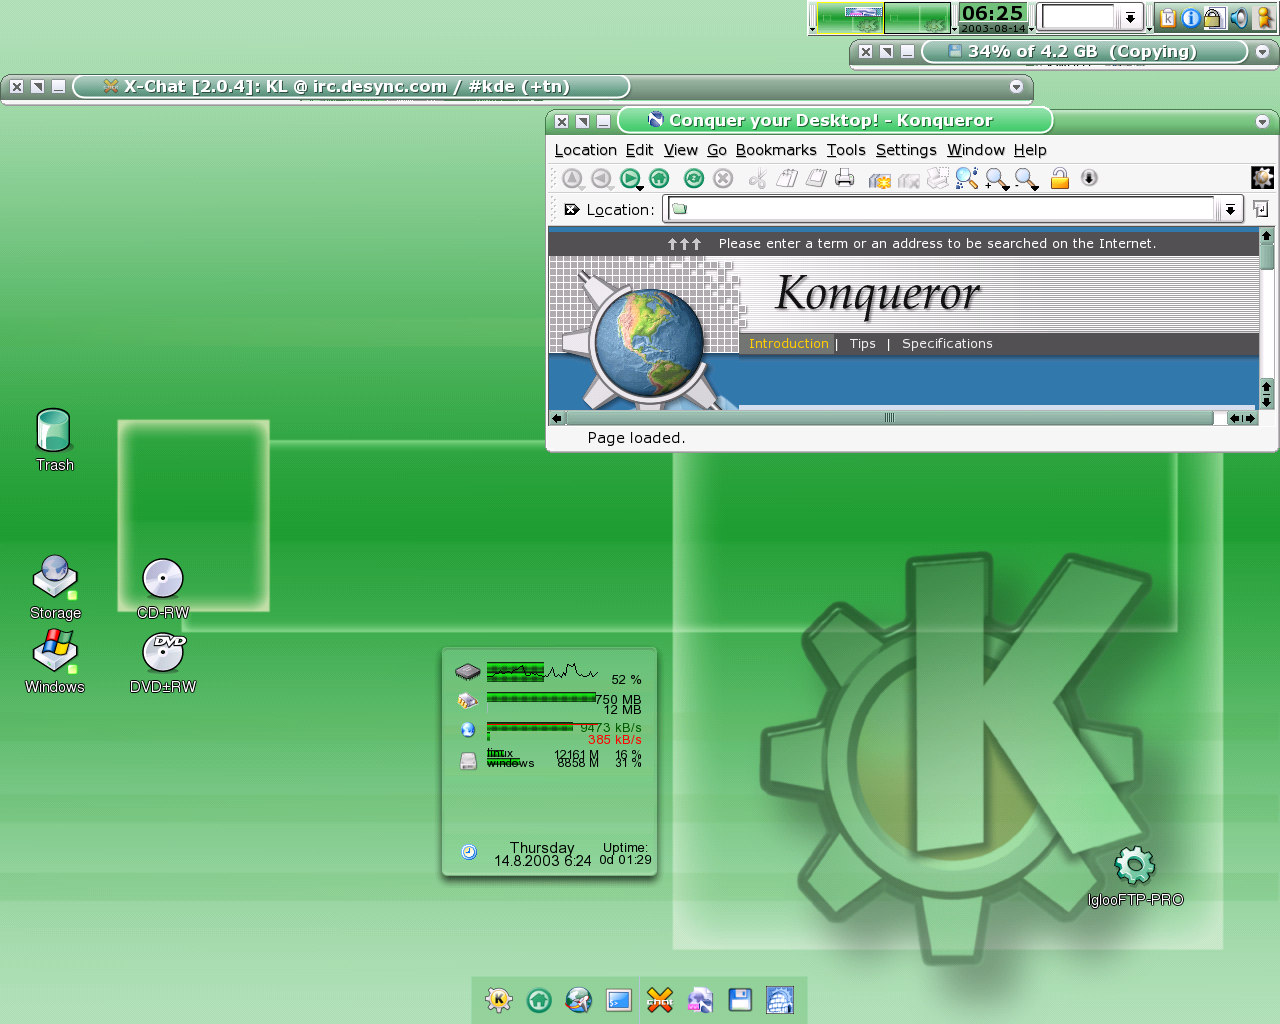
Task: Open the Specifications link on Konqueror page
Action: (947, 343)
